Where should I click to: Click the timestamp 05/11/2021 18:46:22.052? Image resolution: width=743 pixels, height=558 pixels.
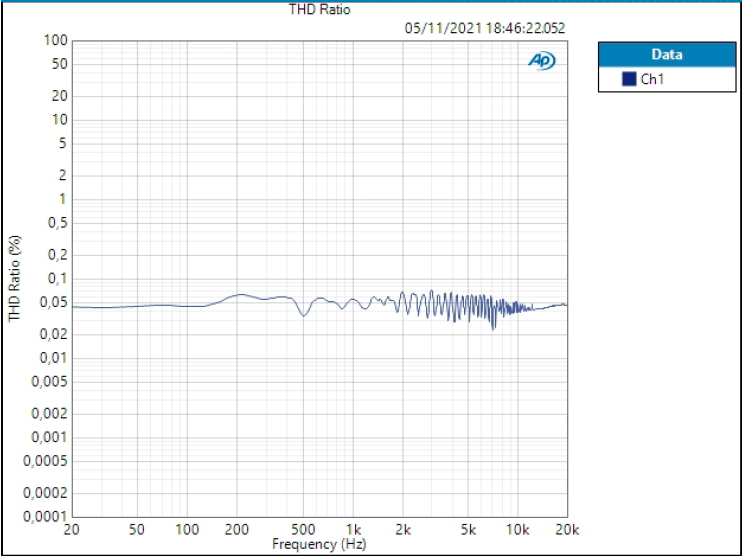[485, 28]
